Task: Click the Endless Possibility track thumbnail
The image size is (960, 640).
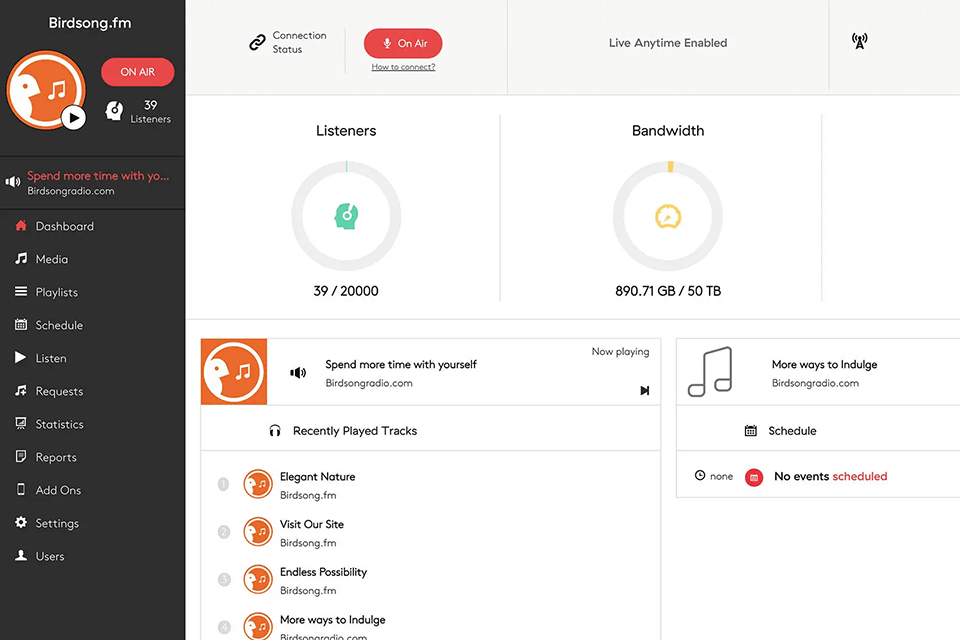Action: pyautogui.click(x=258, y=579)
